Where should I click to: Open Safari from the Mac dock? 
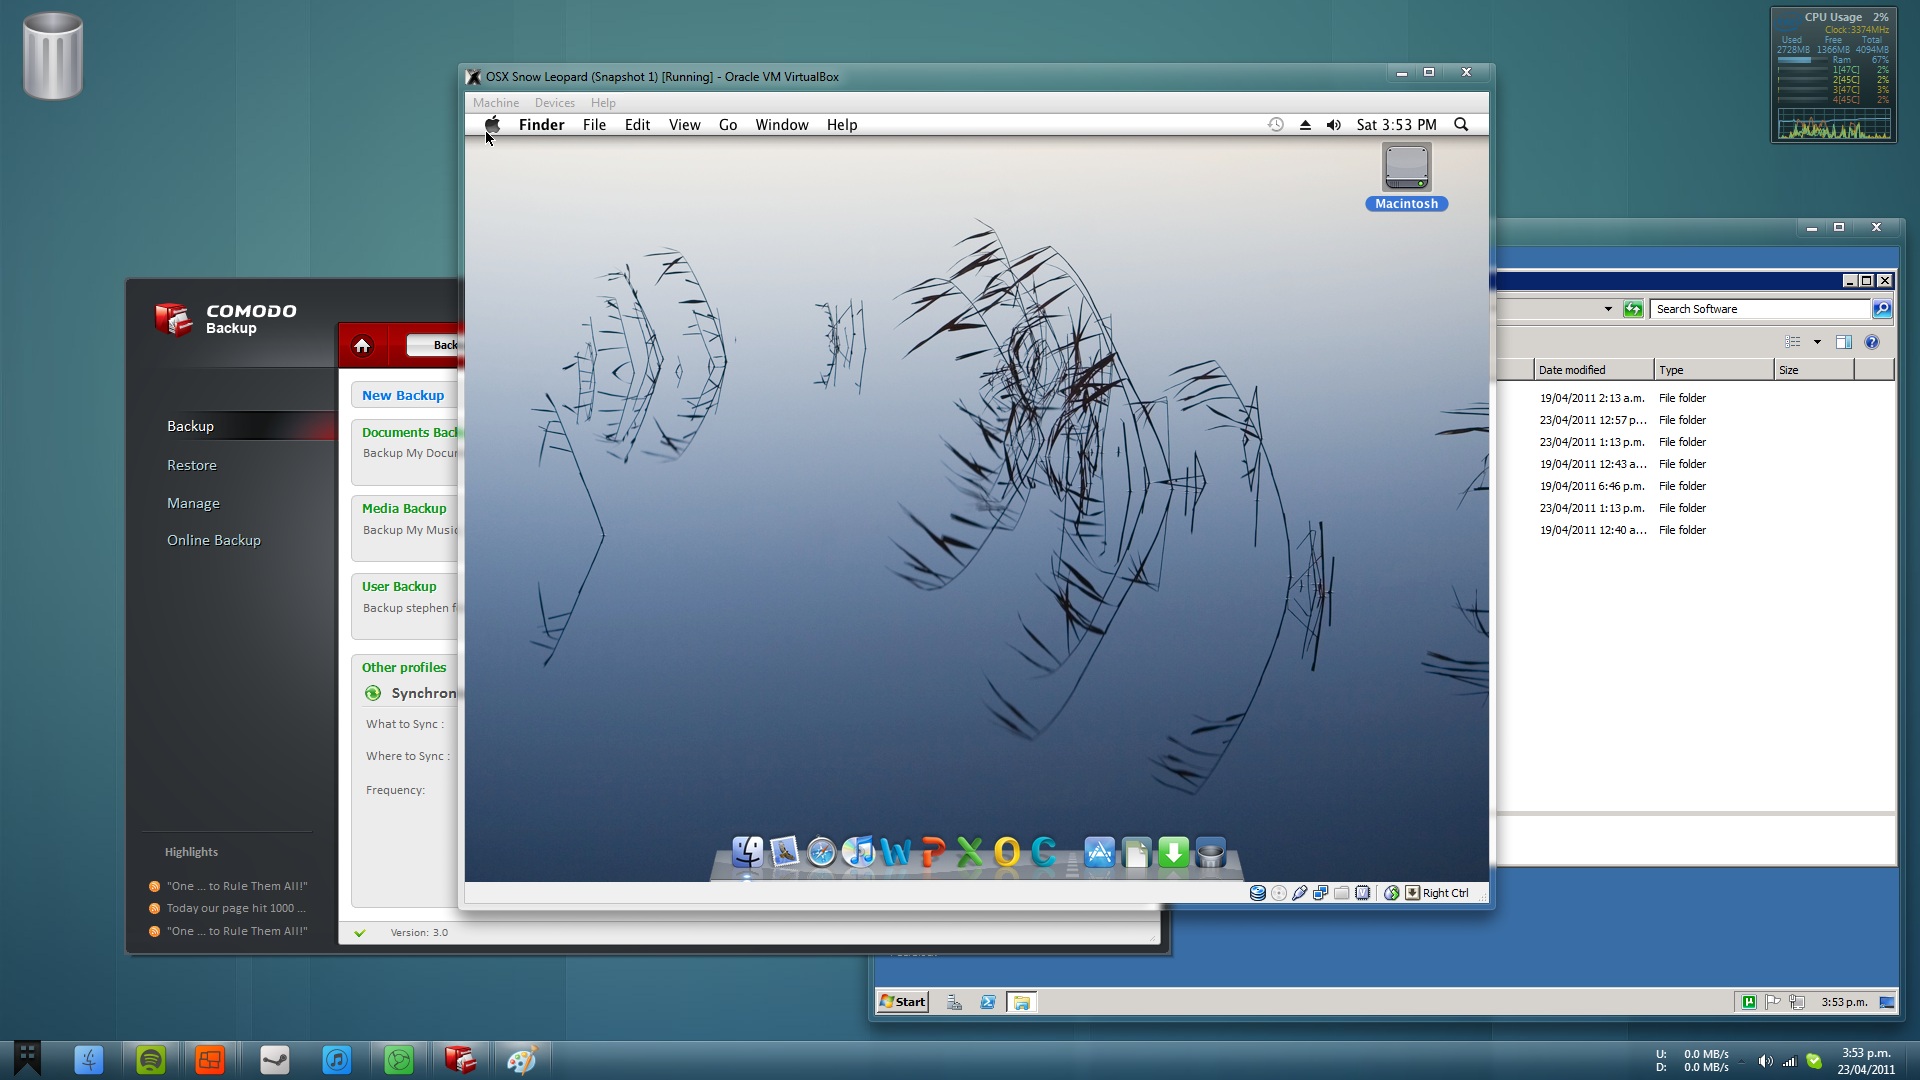point(820,854)
